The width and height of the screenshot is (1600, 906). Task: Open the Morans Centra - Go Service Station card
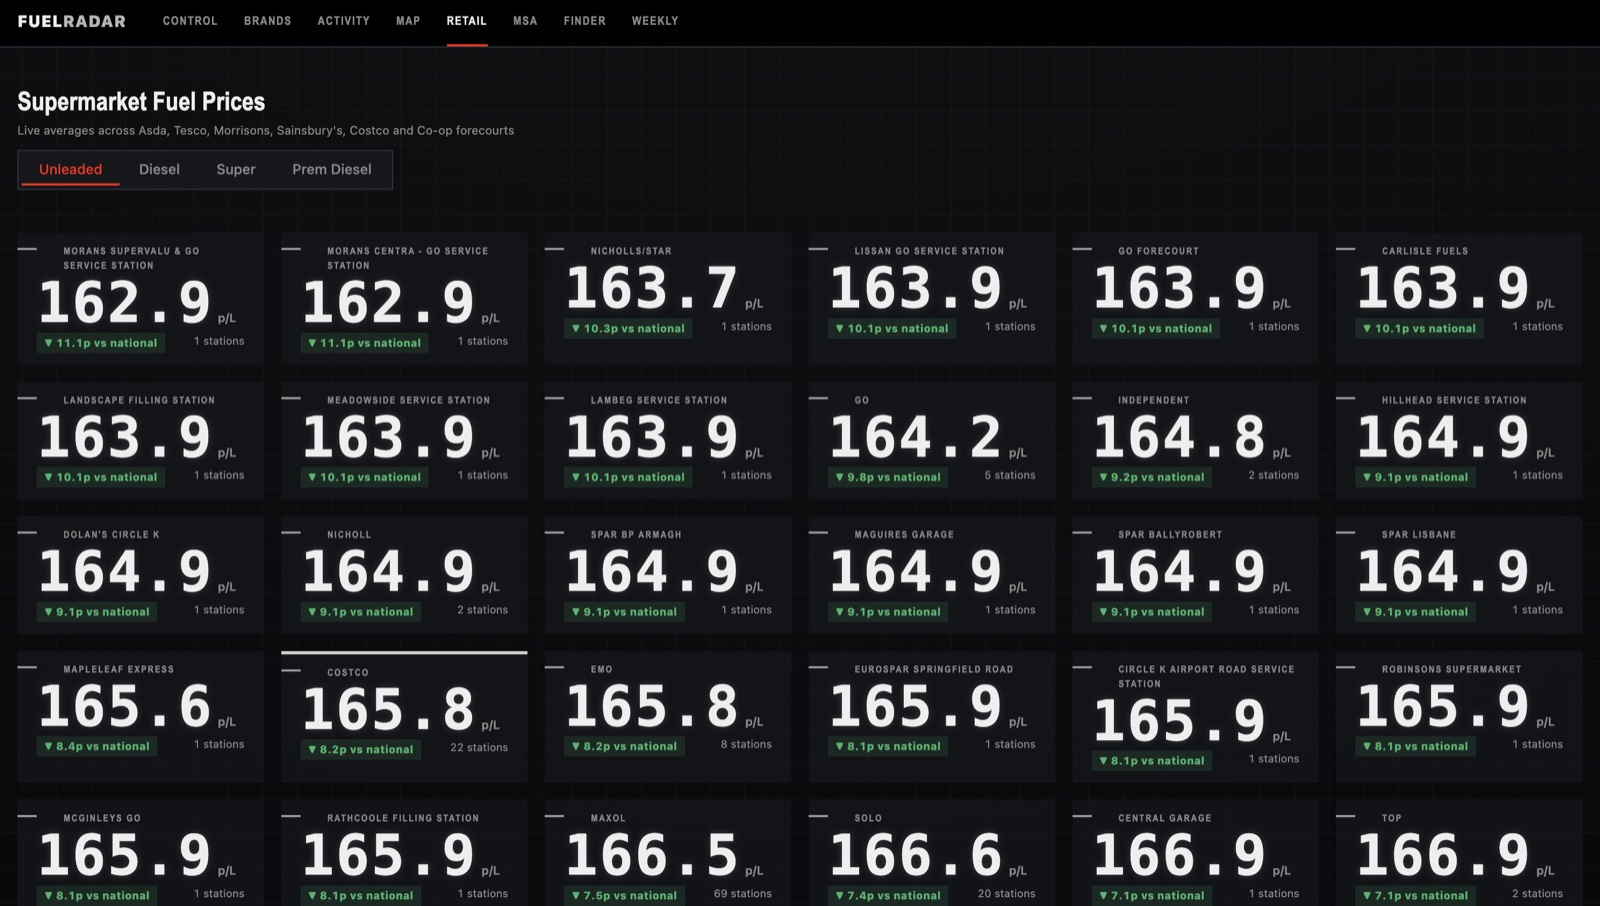(404, 299)
